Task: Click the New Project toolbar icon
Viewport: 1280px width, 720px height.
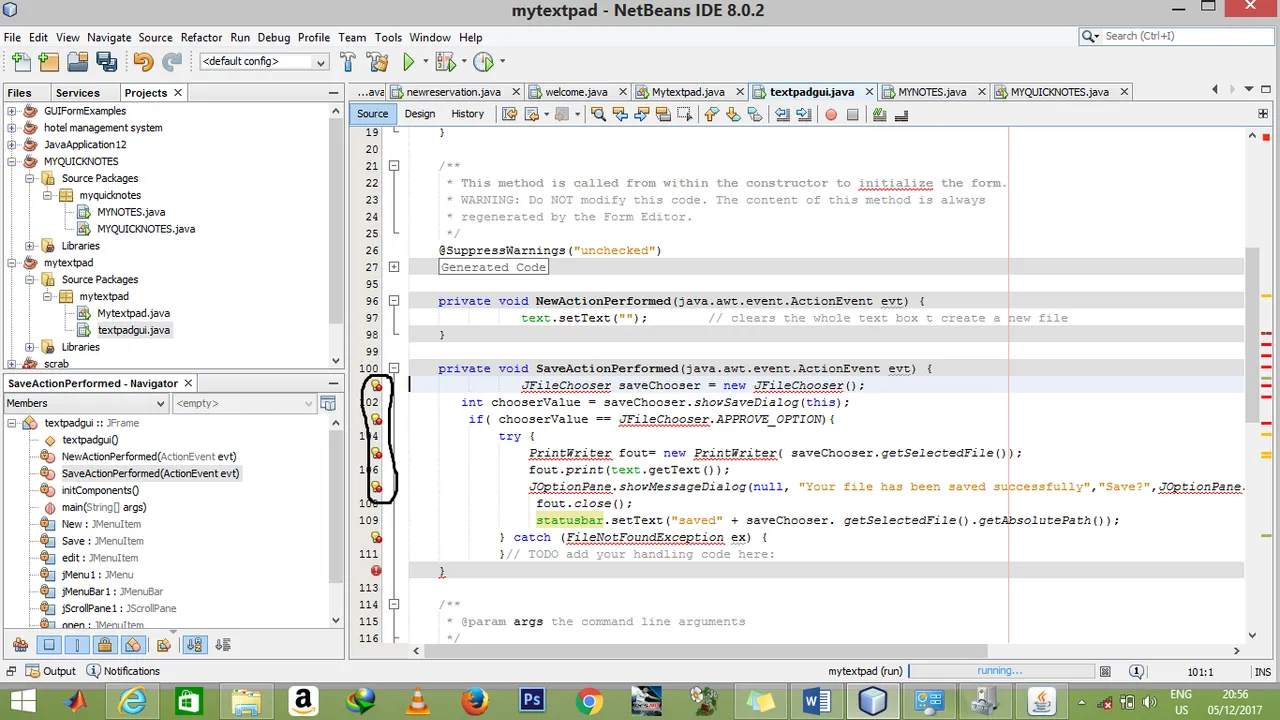Action: click(48, 62)
